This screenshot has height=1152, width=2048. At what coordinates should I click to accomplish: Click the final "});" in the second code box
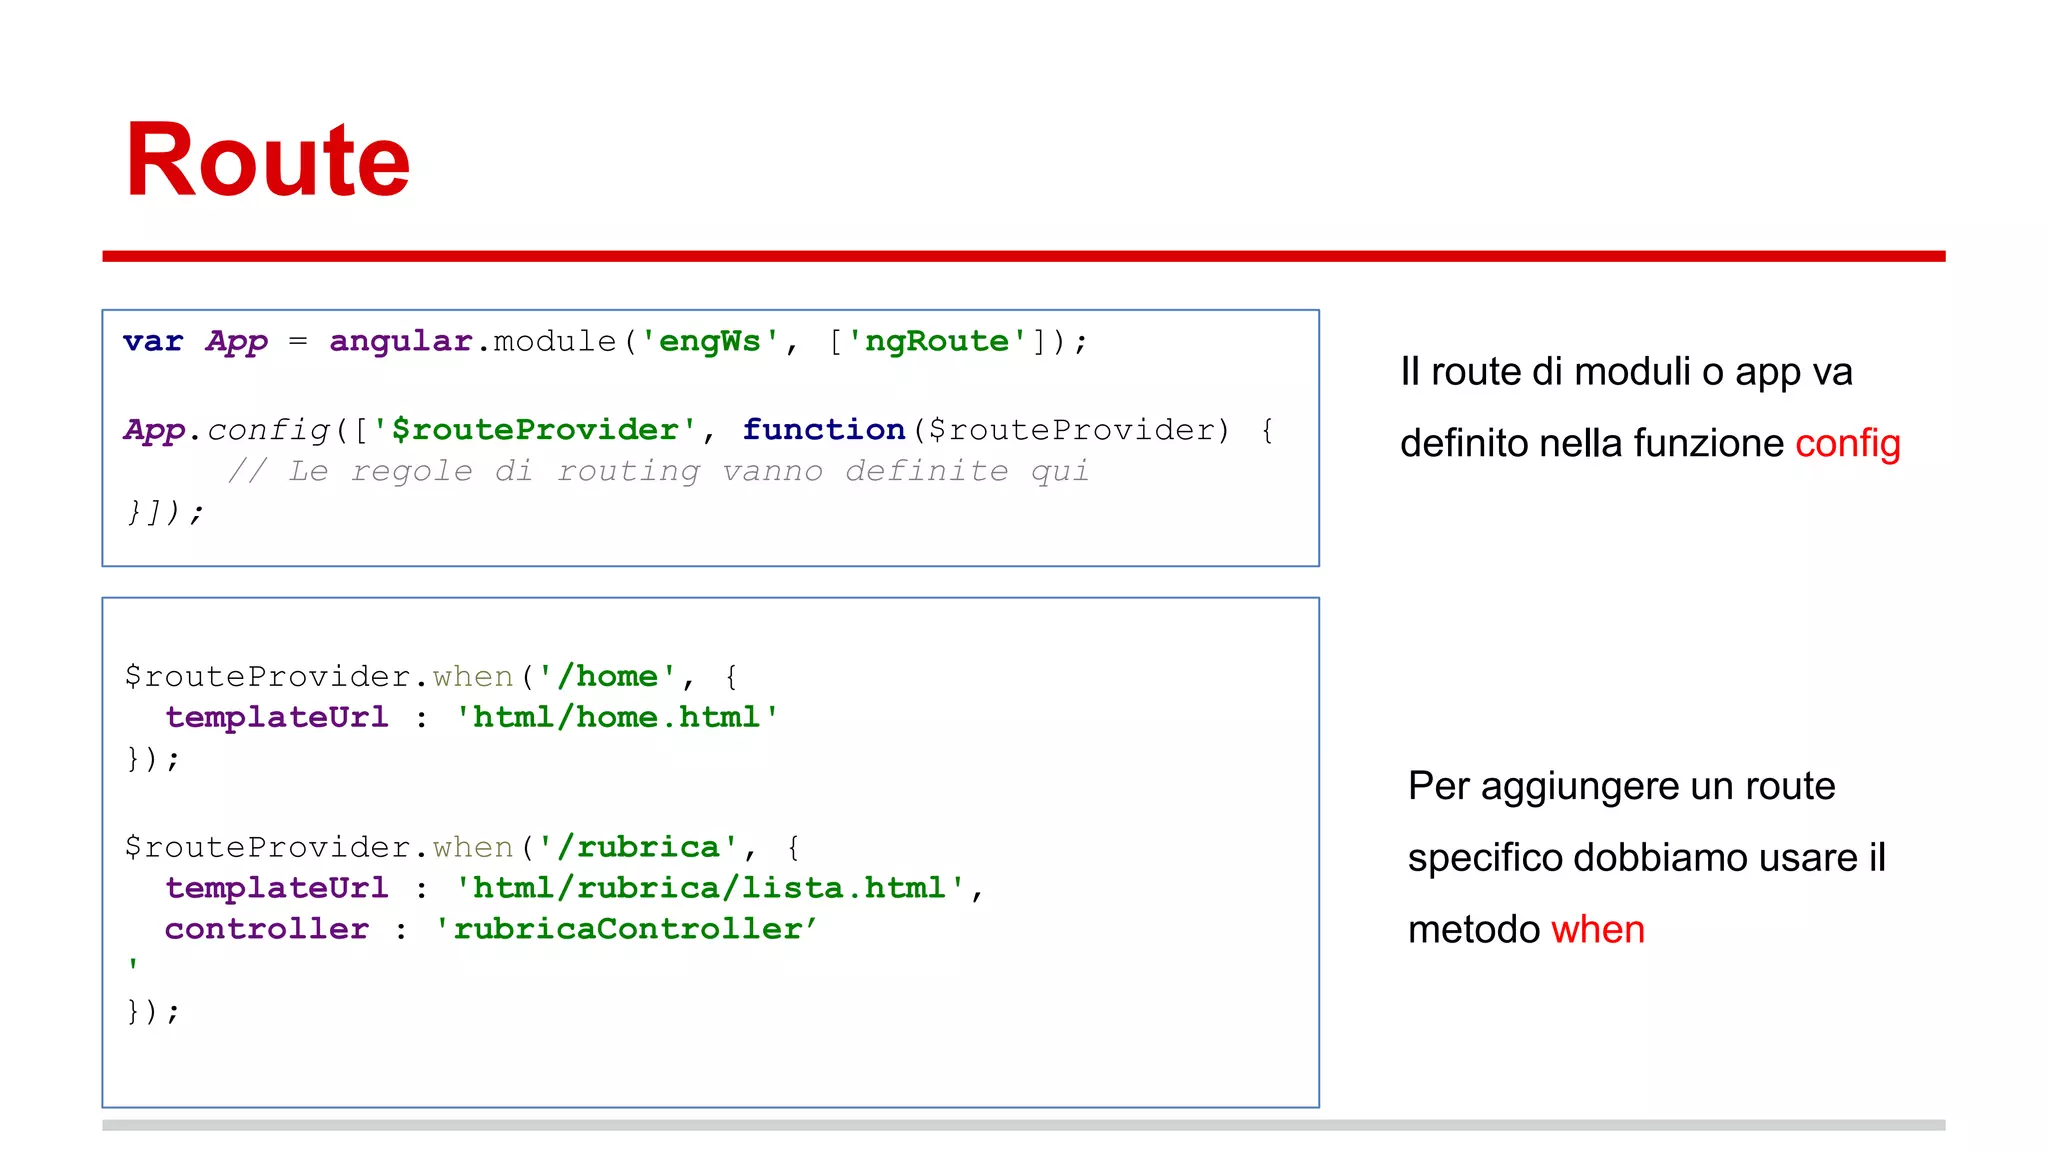(x=153, y=1011)
